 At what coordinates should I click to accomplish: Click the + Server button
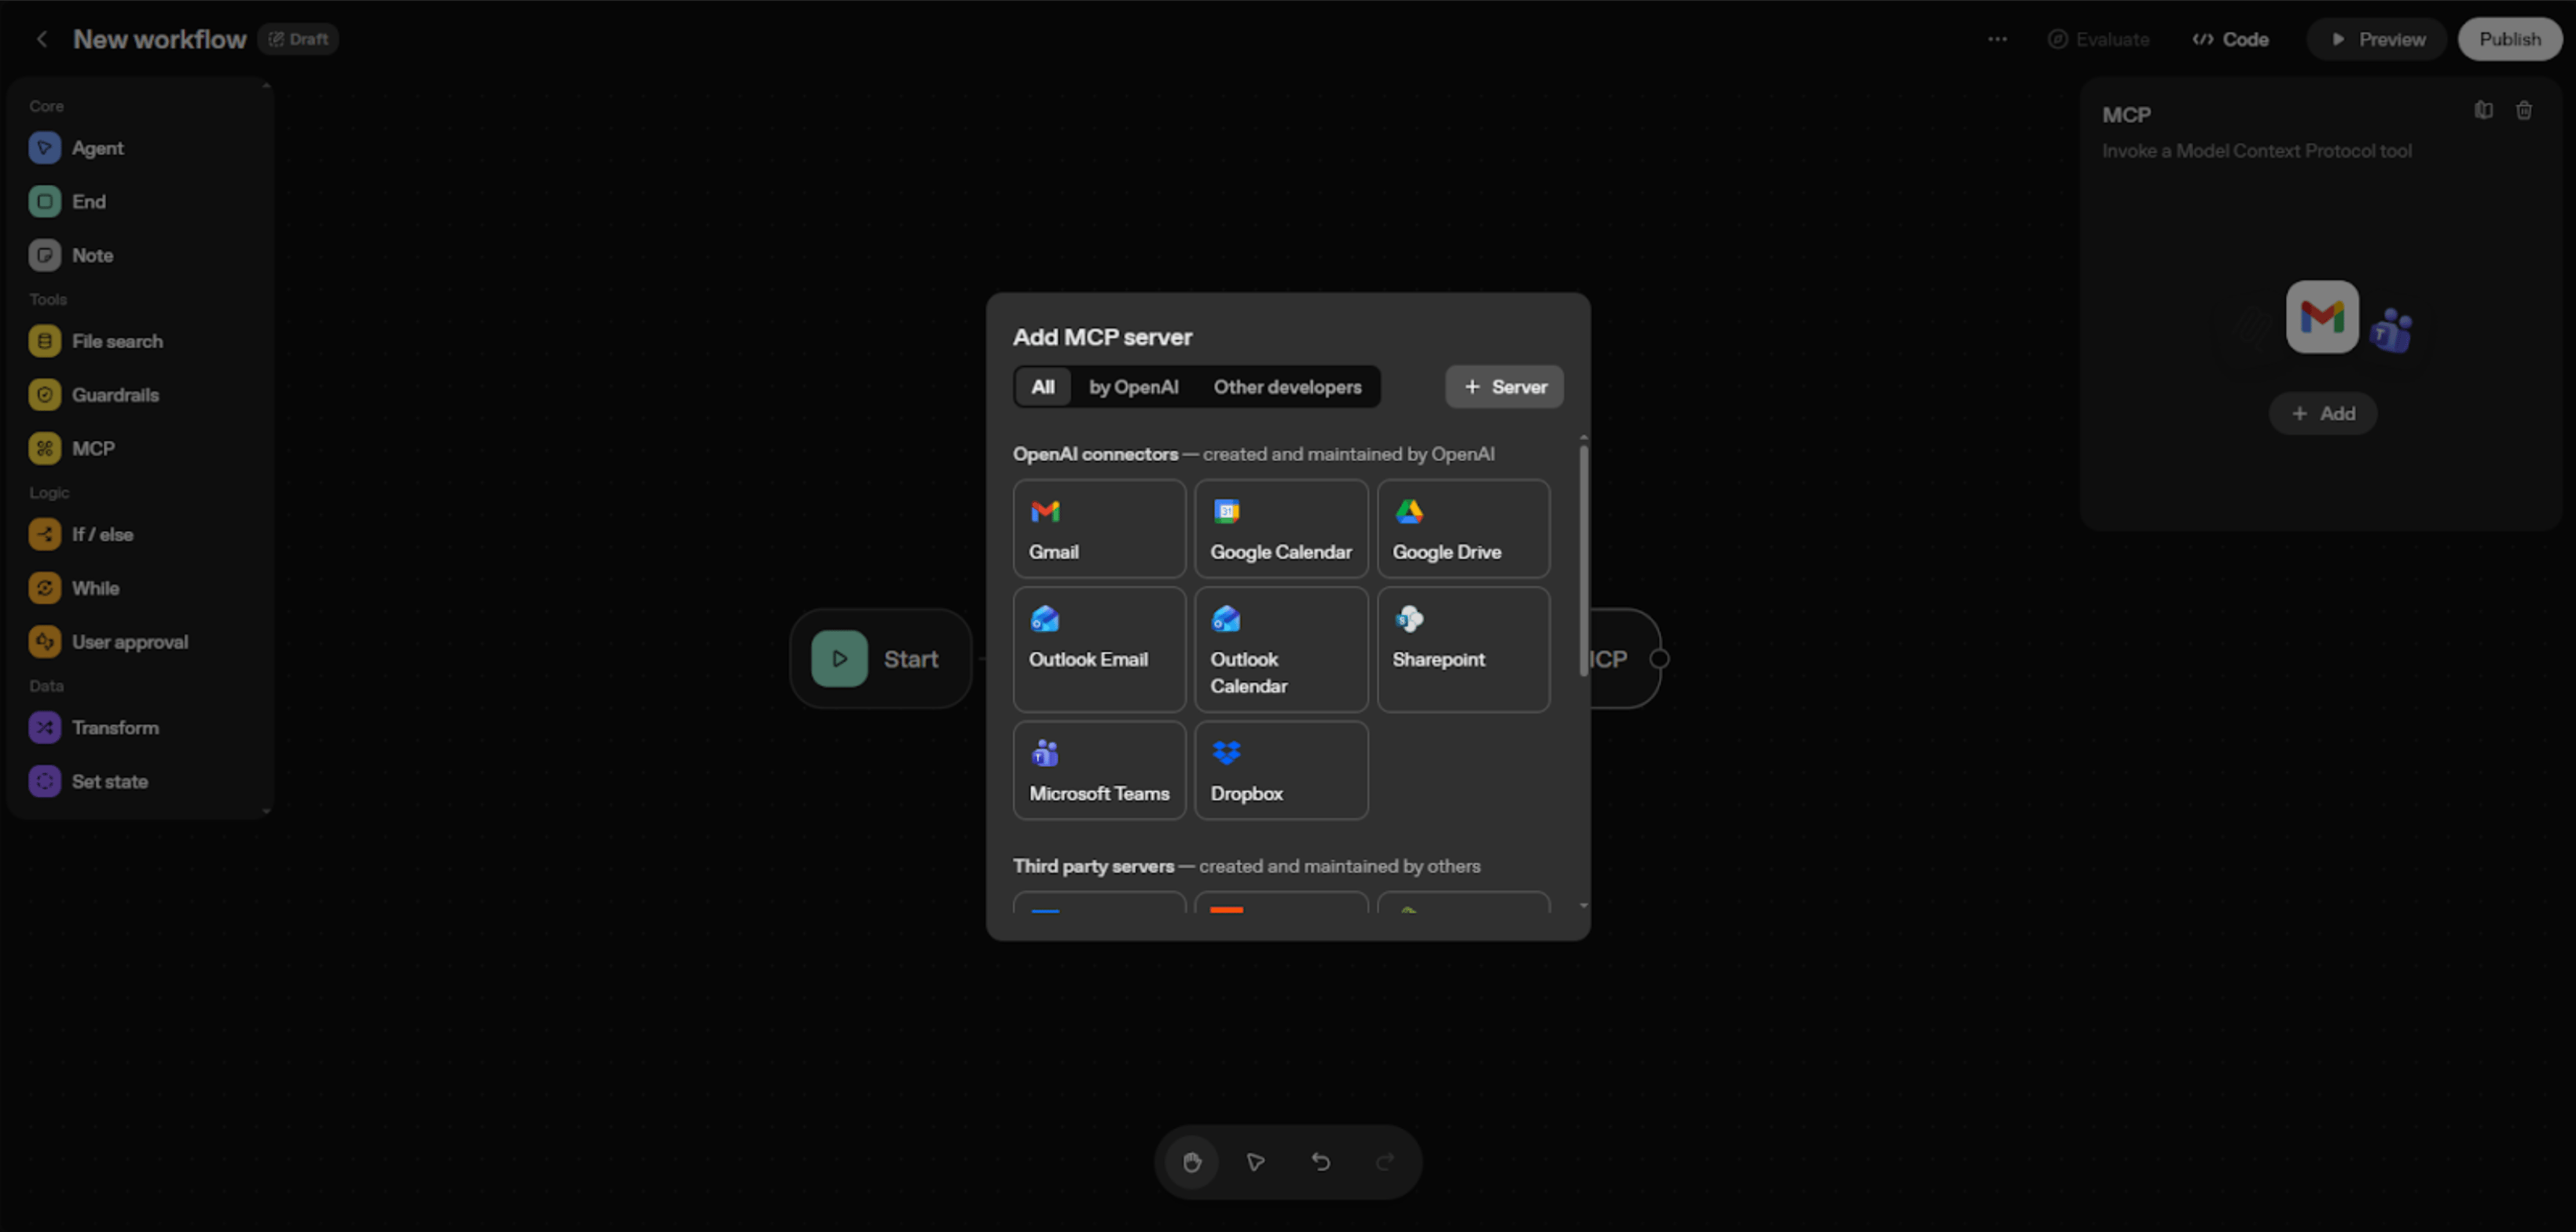pos(1504,387)
